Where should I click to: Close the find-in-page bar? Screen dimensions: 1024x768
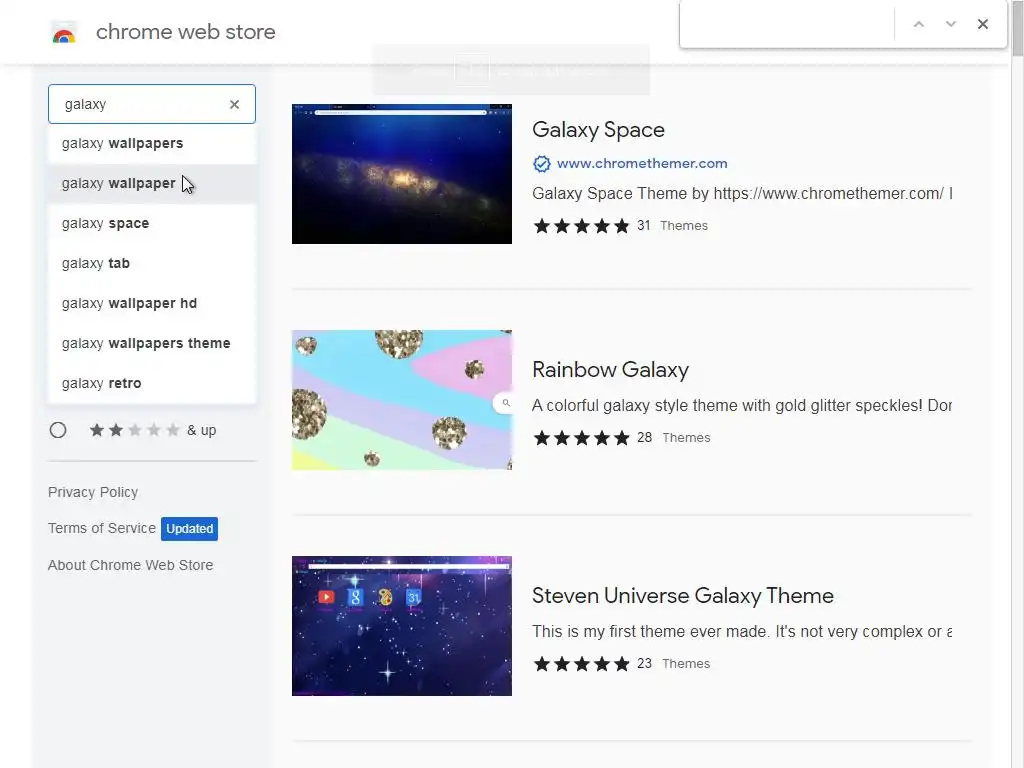coord(983,24)
